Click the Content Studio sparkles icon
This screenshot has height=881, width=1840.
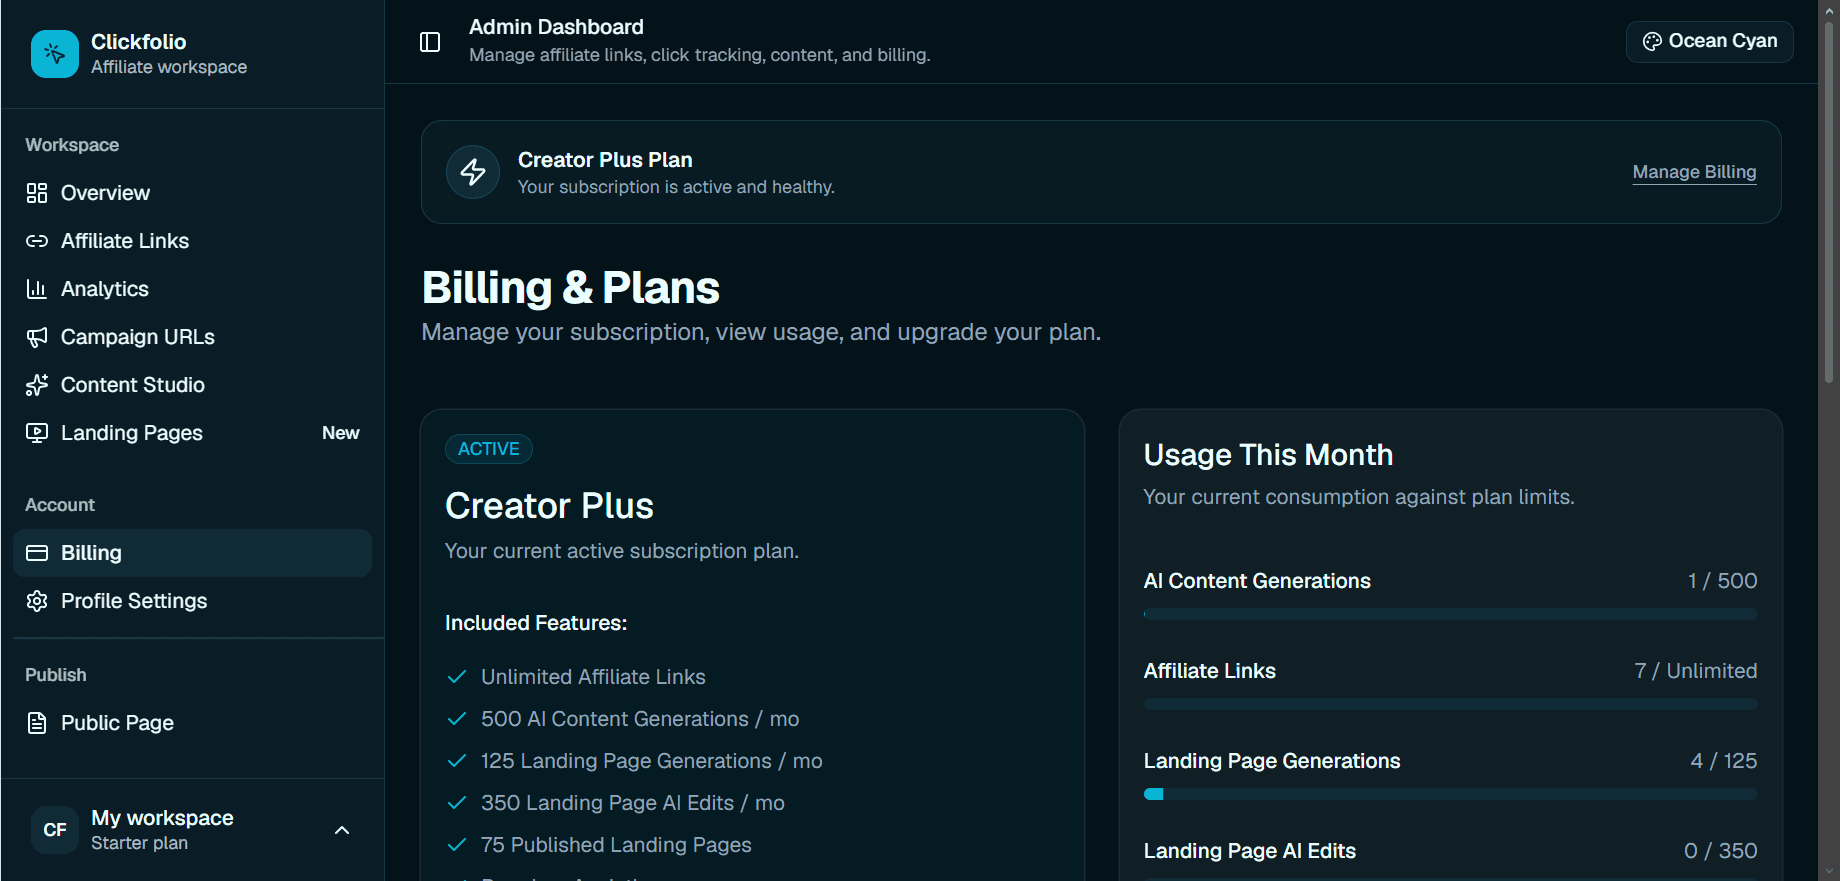37,385
